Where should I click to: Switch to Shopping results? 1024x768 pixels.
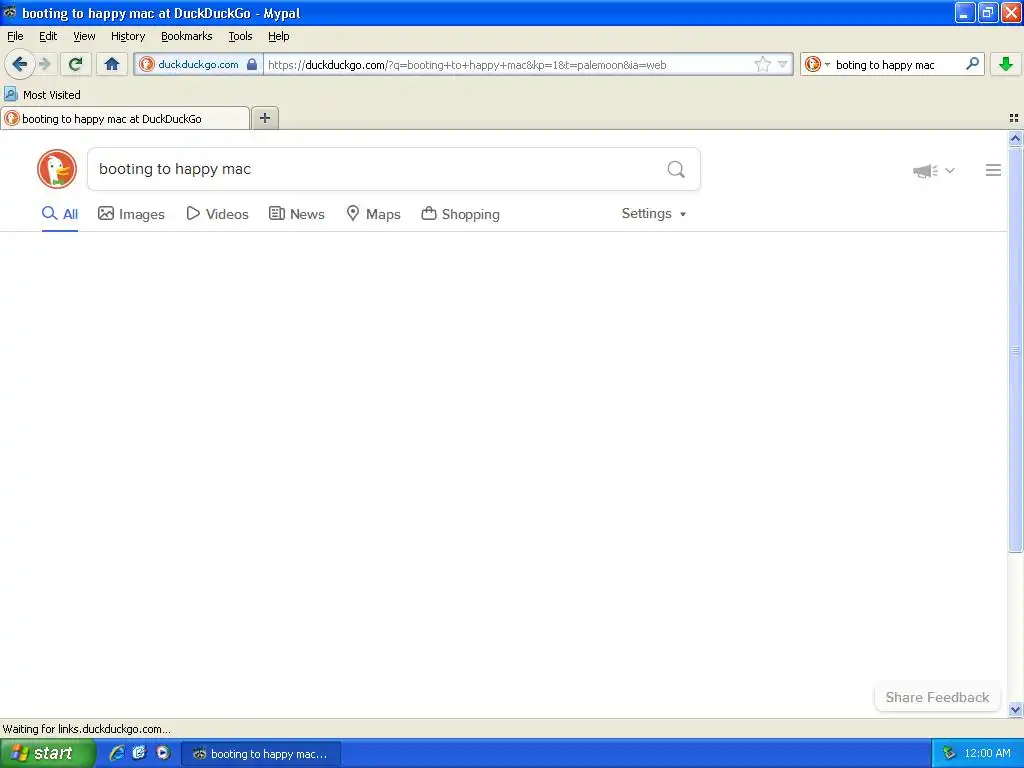coord(460,214)
